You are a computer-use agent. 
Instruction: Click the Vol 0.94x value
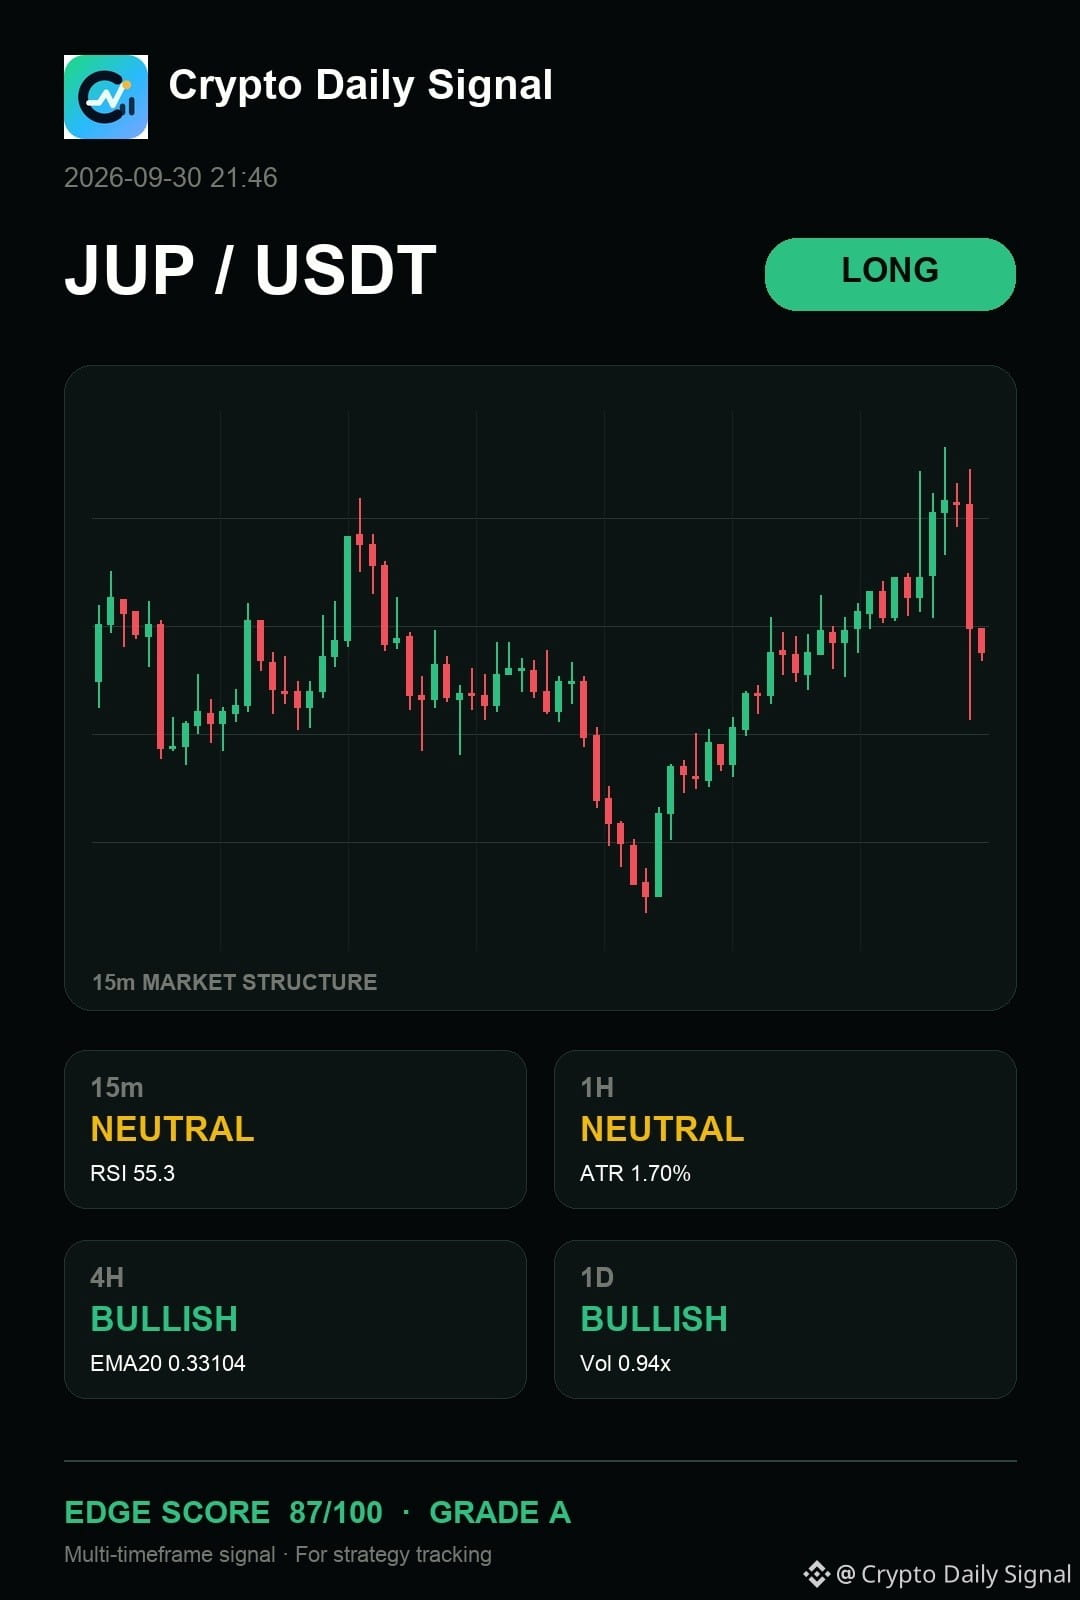[x=625, y=1363]
